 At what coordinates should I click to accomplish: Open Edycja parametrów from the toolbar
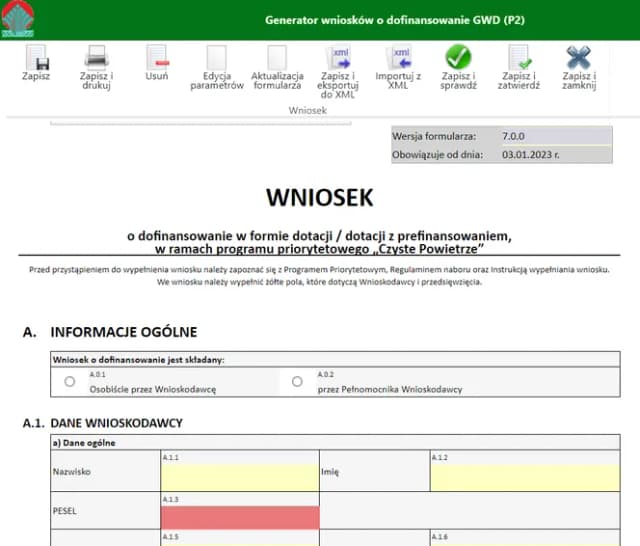coord(217,58)
